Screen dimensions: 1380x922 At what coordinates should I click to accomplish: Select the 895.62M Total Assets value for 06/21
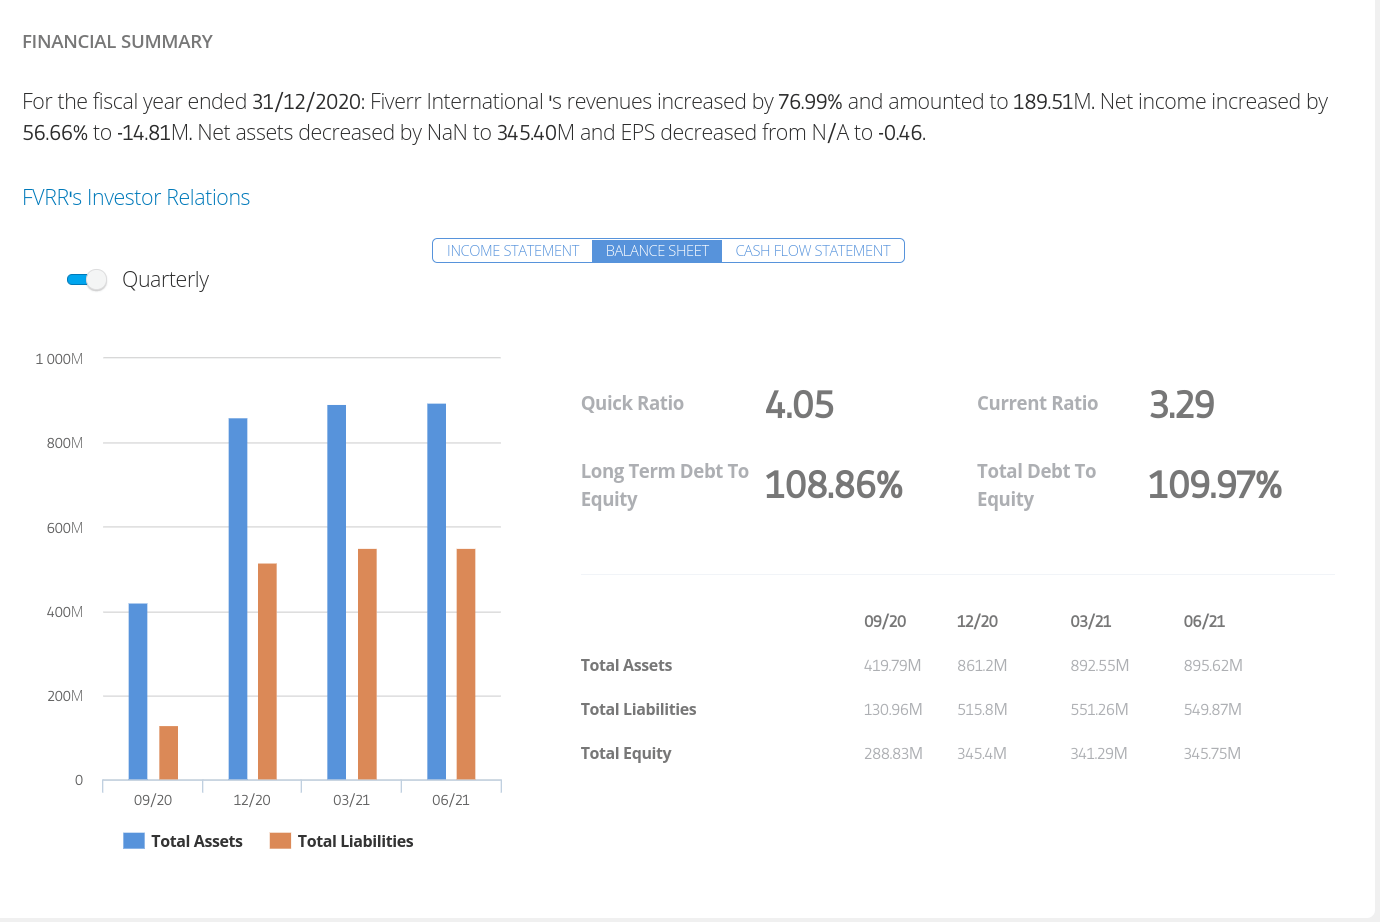point(1213,665)
